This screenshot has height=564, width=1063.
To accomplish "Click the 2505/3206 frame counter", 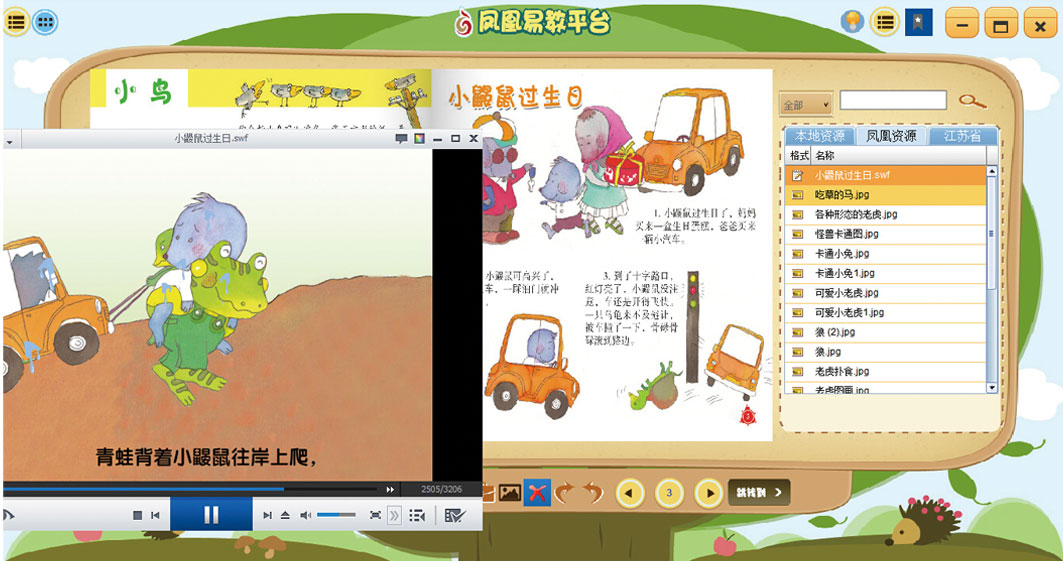I will coord(441,489).
